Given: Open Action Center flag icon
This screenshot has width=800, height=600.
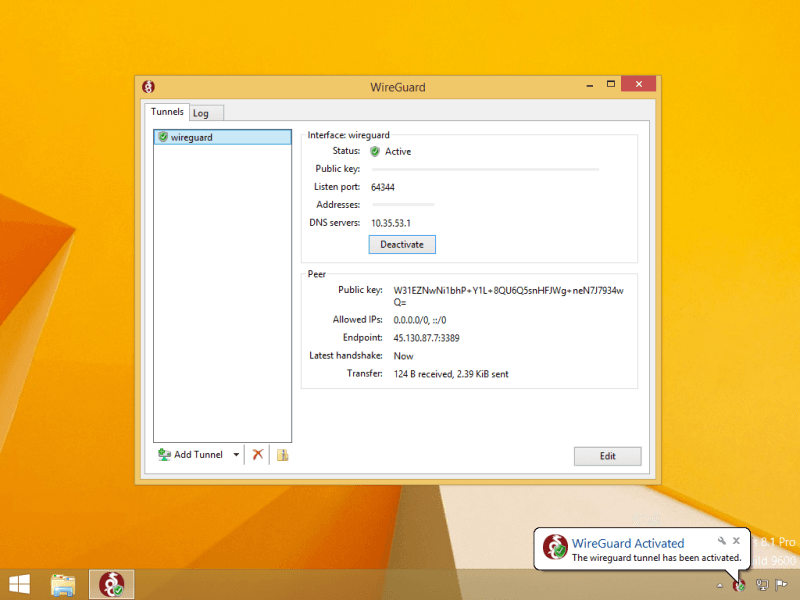Looking at the screenshot, I should [781, 584].
